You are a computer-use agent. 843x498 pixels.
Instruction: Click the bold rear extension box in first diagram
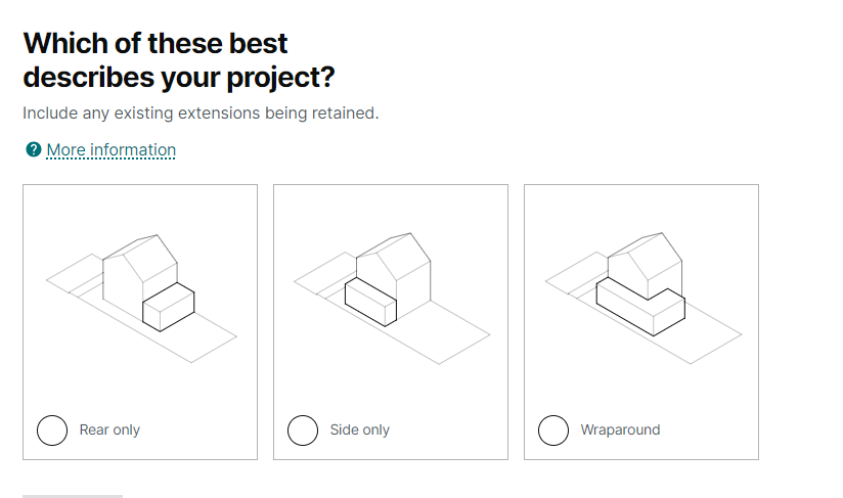pyautogui.click(x=168, y=307)
